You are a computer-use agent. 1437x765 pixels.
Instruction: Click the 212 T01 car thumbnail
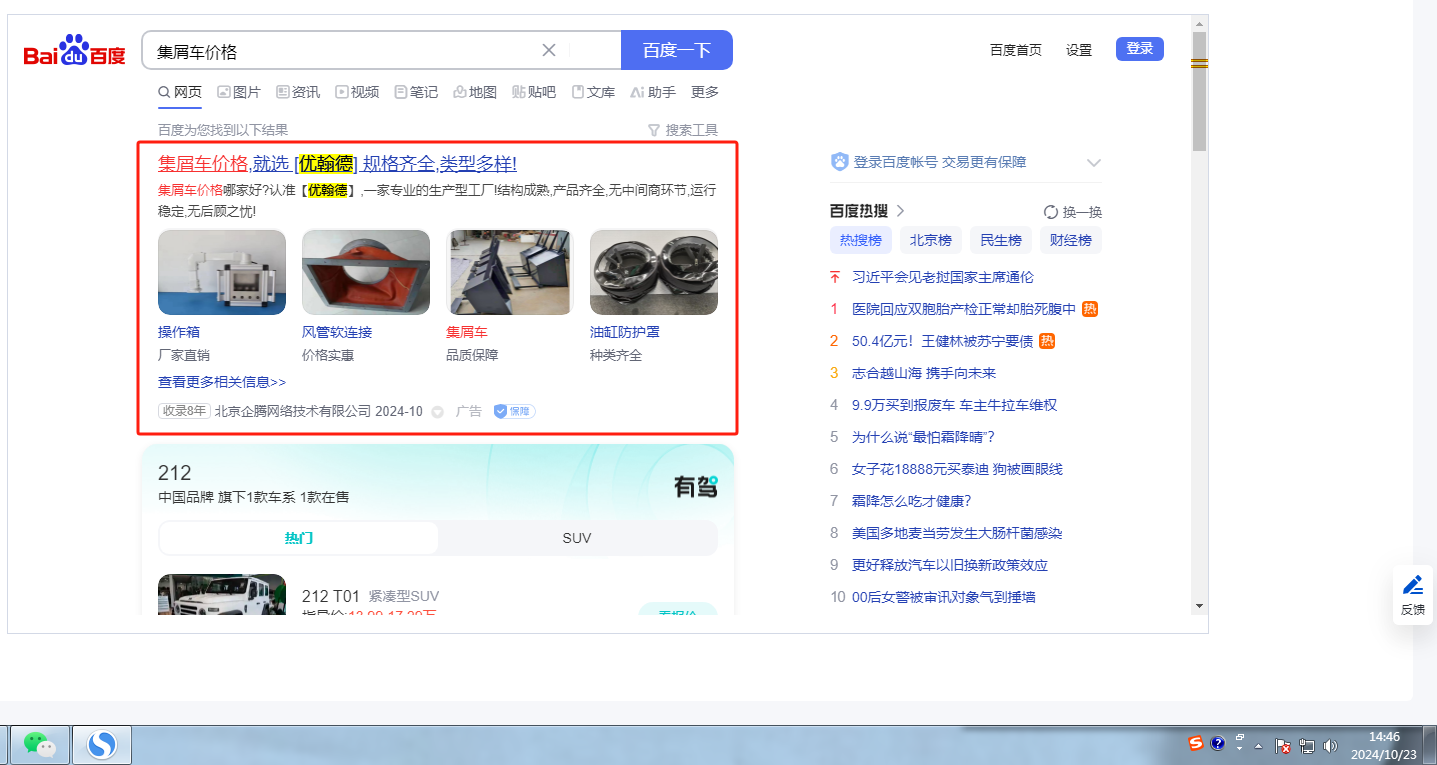click(x=222, y=594)
